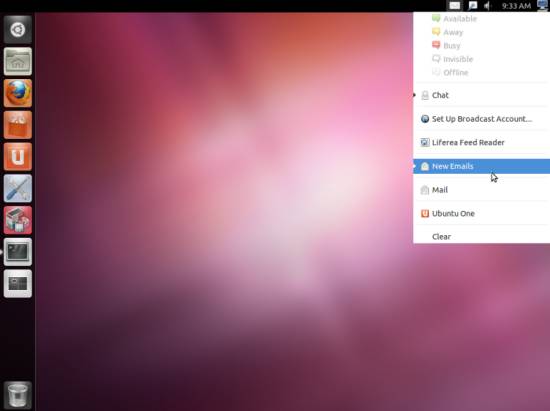
Task: Open Ubuntu One launcher icon
Action: pyautogui.click(x=18, y=156)
